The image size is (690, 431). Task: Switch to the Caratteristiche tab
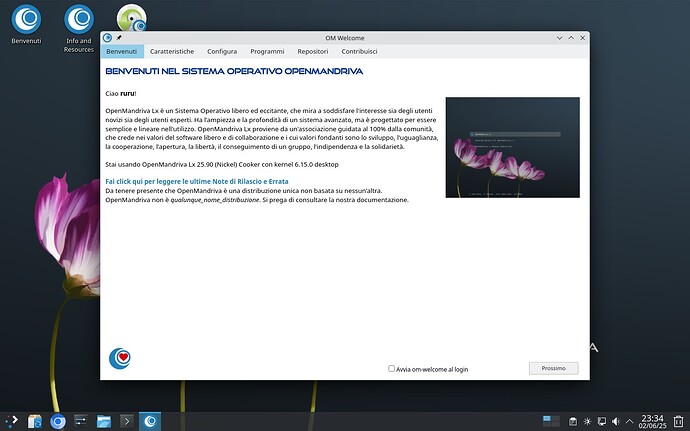(172, 52)
